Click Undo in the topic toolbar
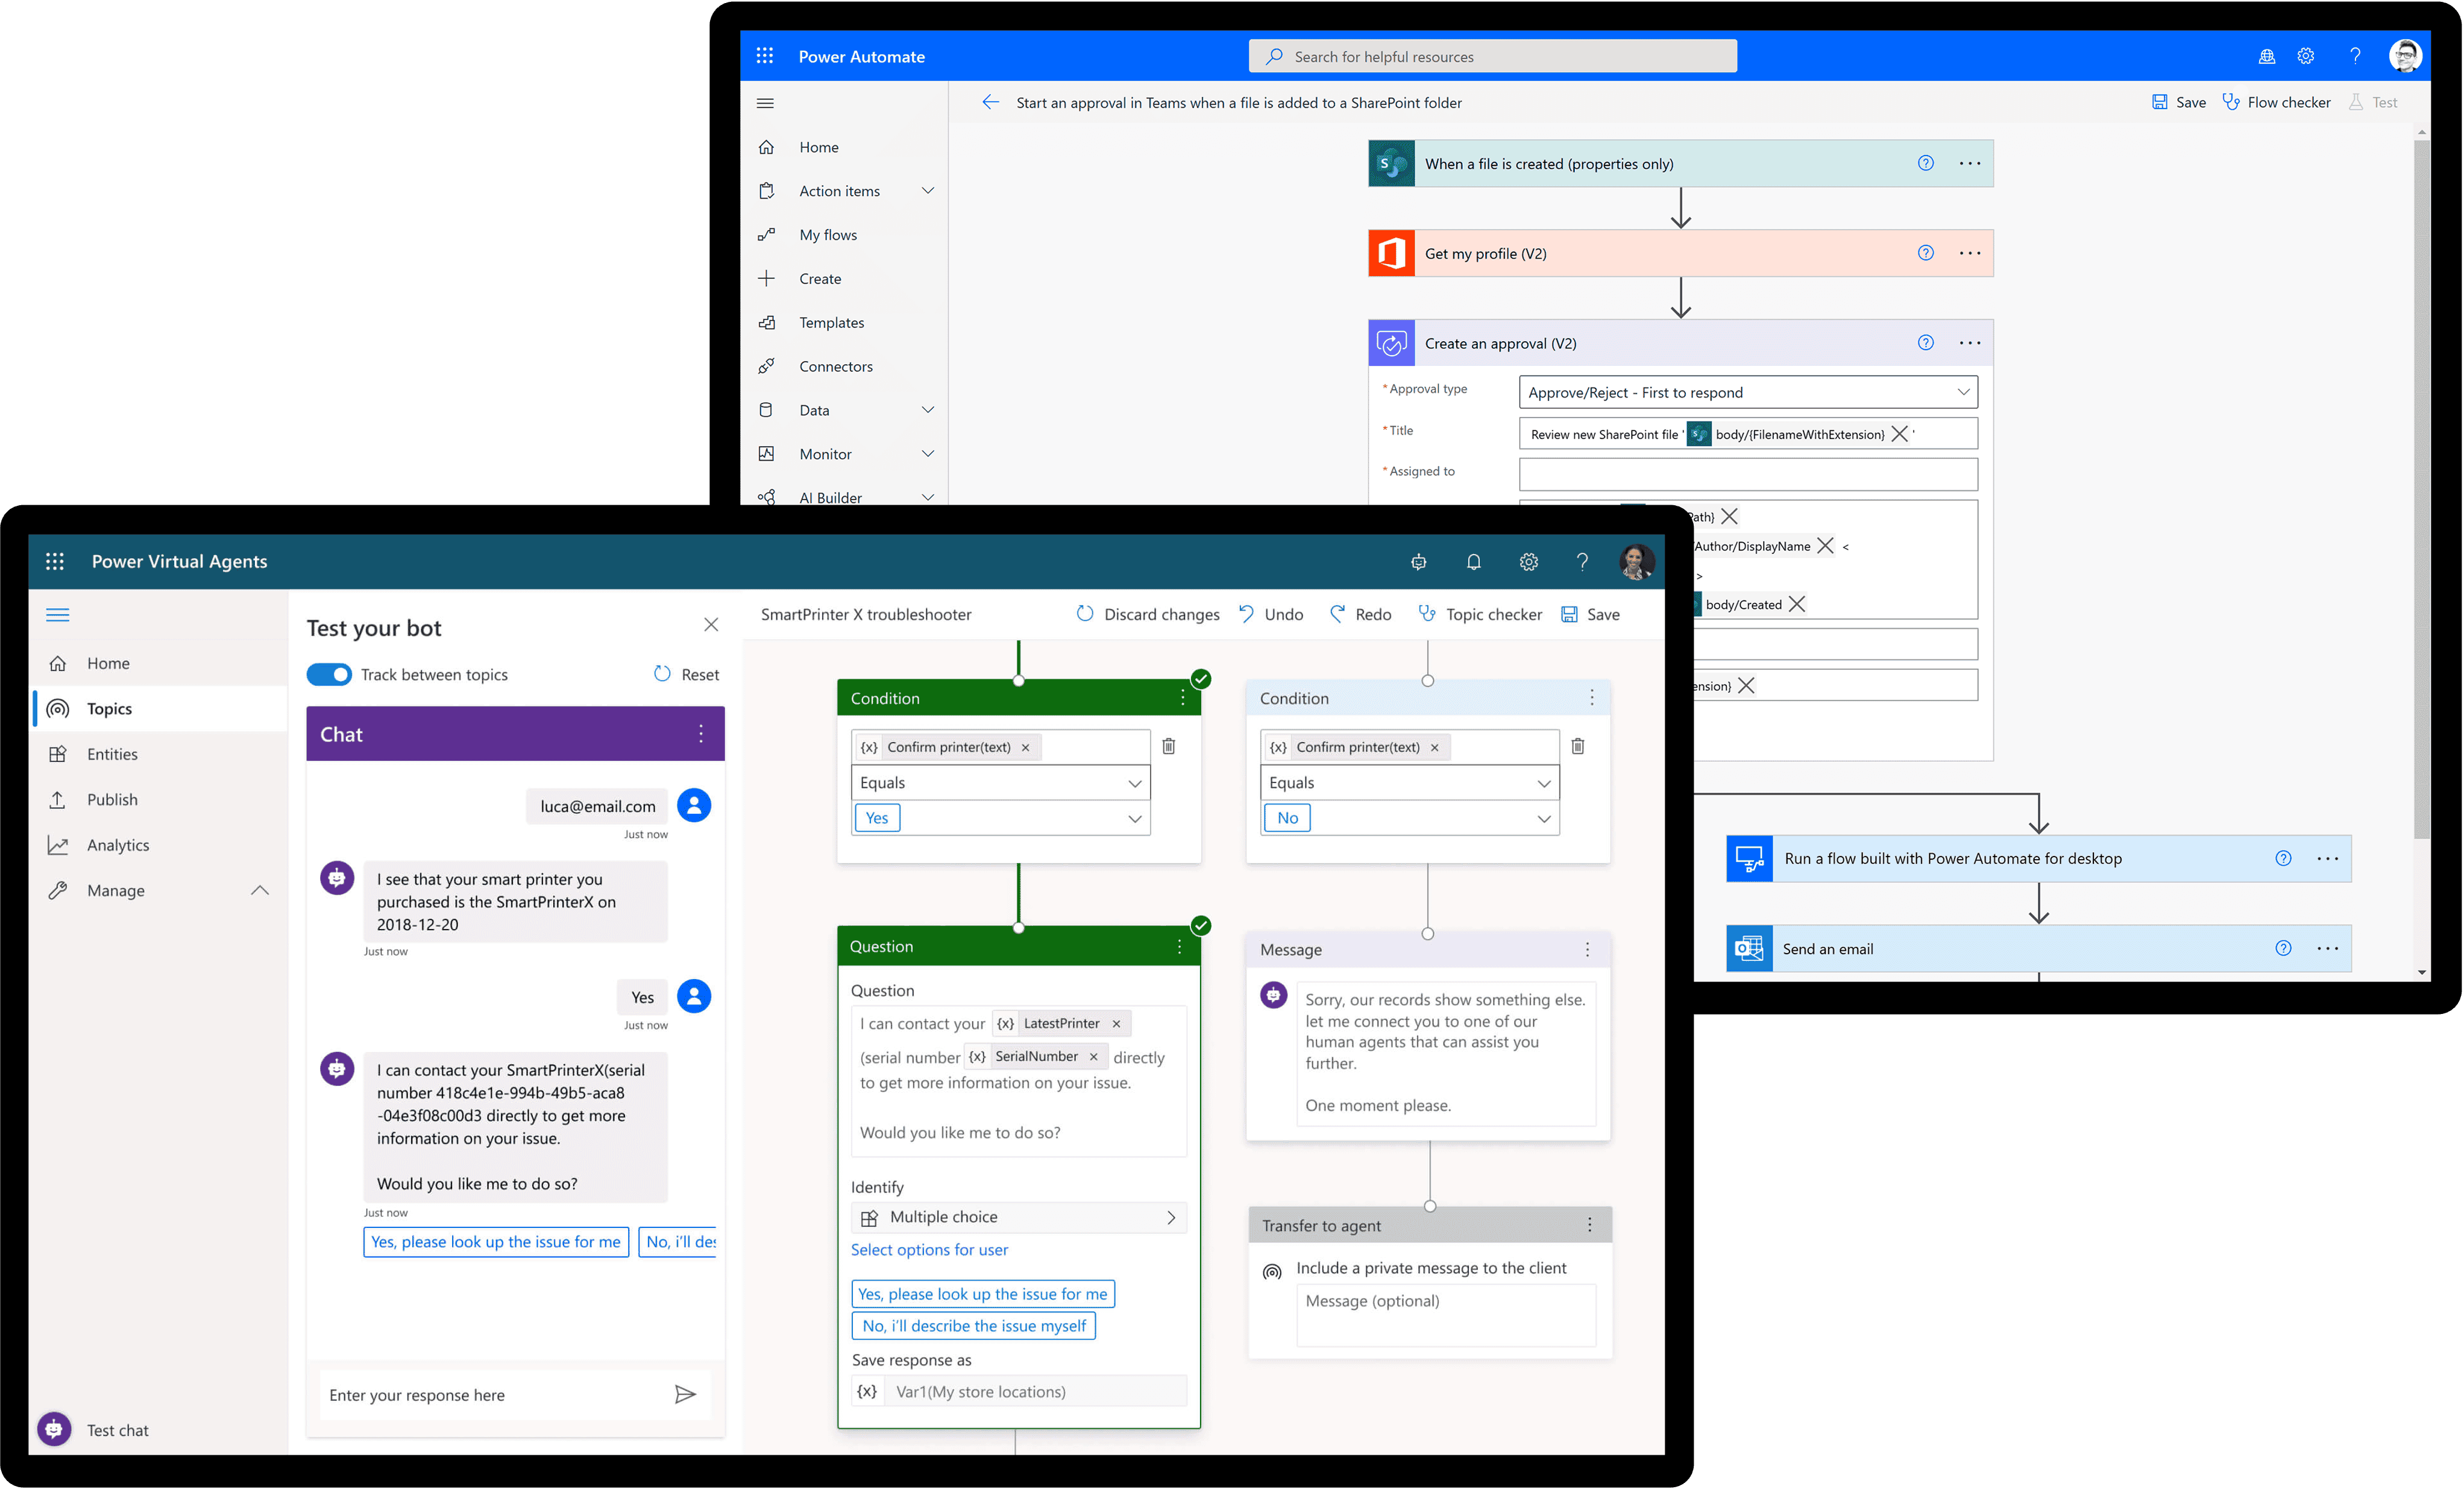 click(1271, 614)
